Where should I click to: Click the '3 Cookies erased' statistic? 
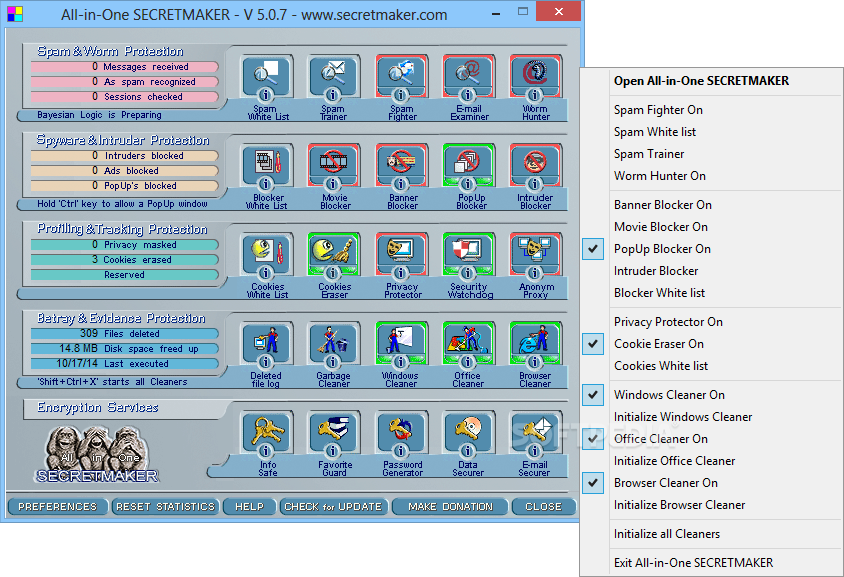124,260
